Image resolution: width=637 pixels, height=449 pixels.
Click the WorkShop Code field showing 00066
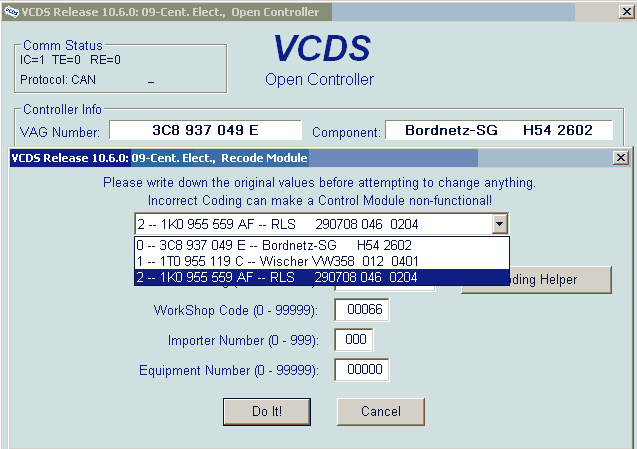[x=362, y=310]
